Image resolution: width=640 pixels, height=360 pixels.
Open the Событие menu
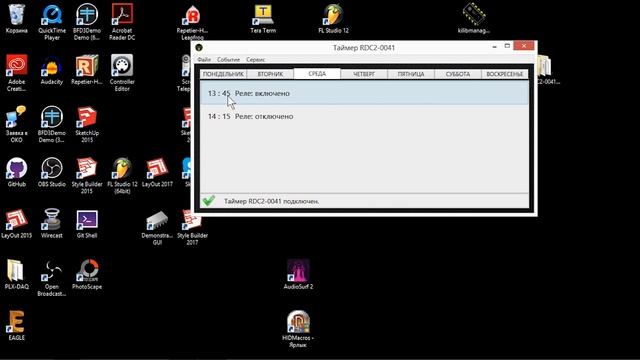click(x=229, y=60)
